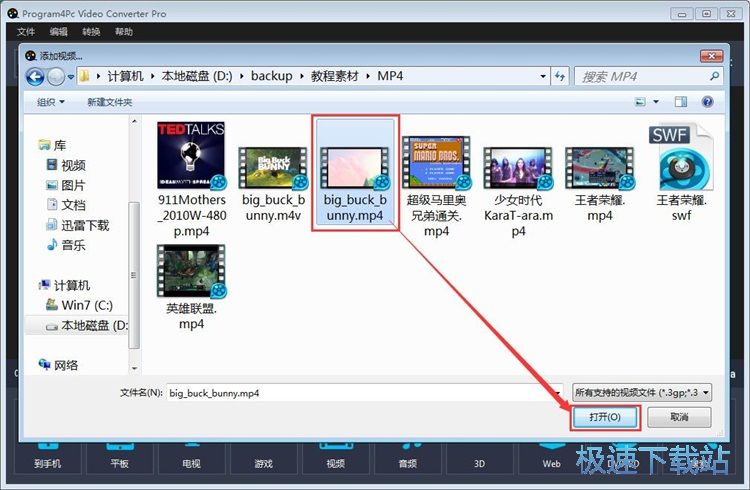Select Web category in Video Converter
750x490 pixels.
click(551, 458)
